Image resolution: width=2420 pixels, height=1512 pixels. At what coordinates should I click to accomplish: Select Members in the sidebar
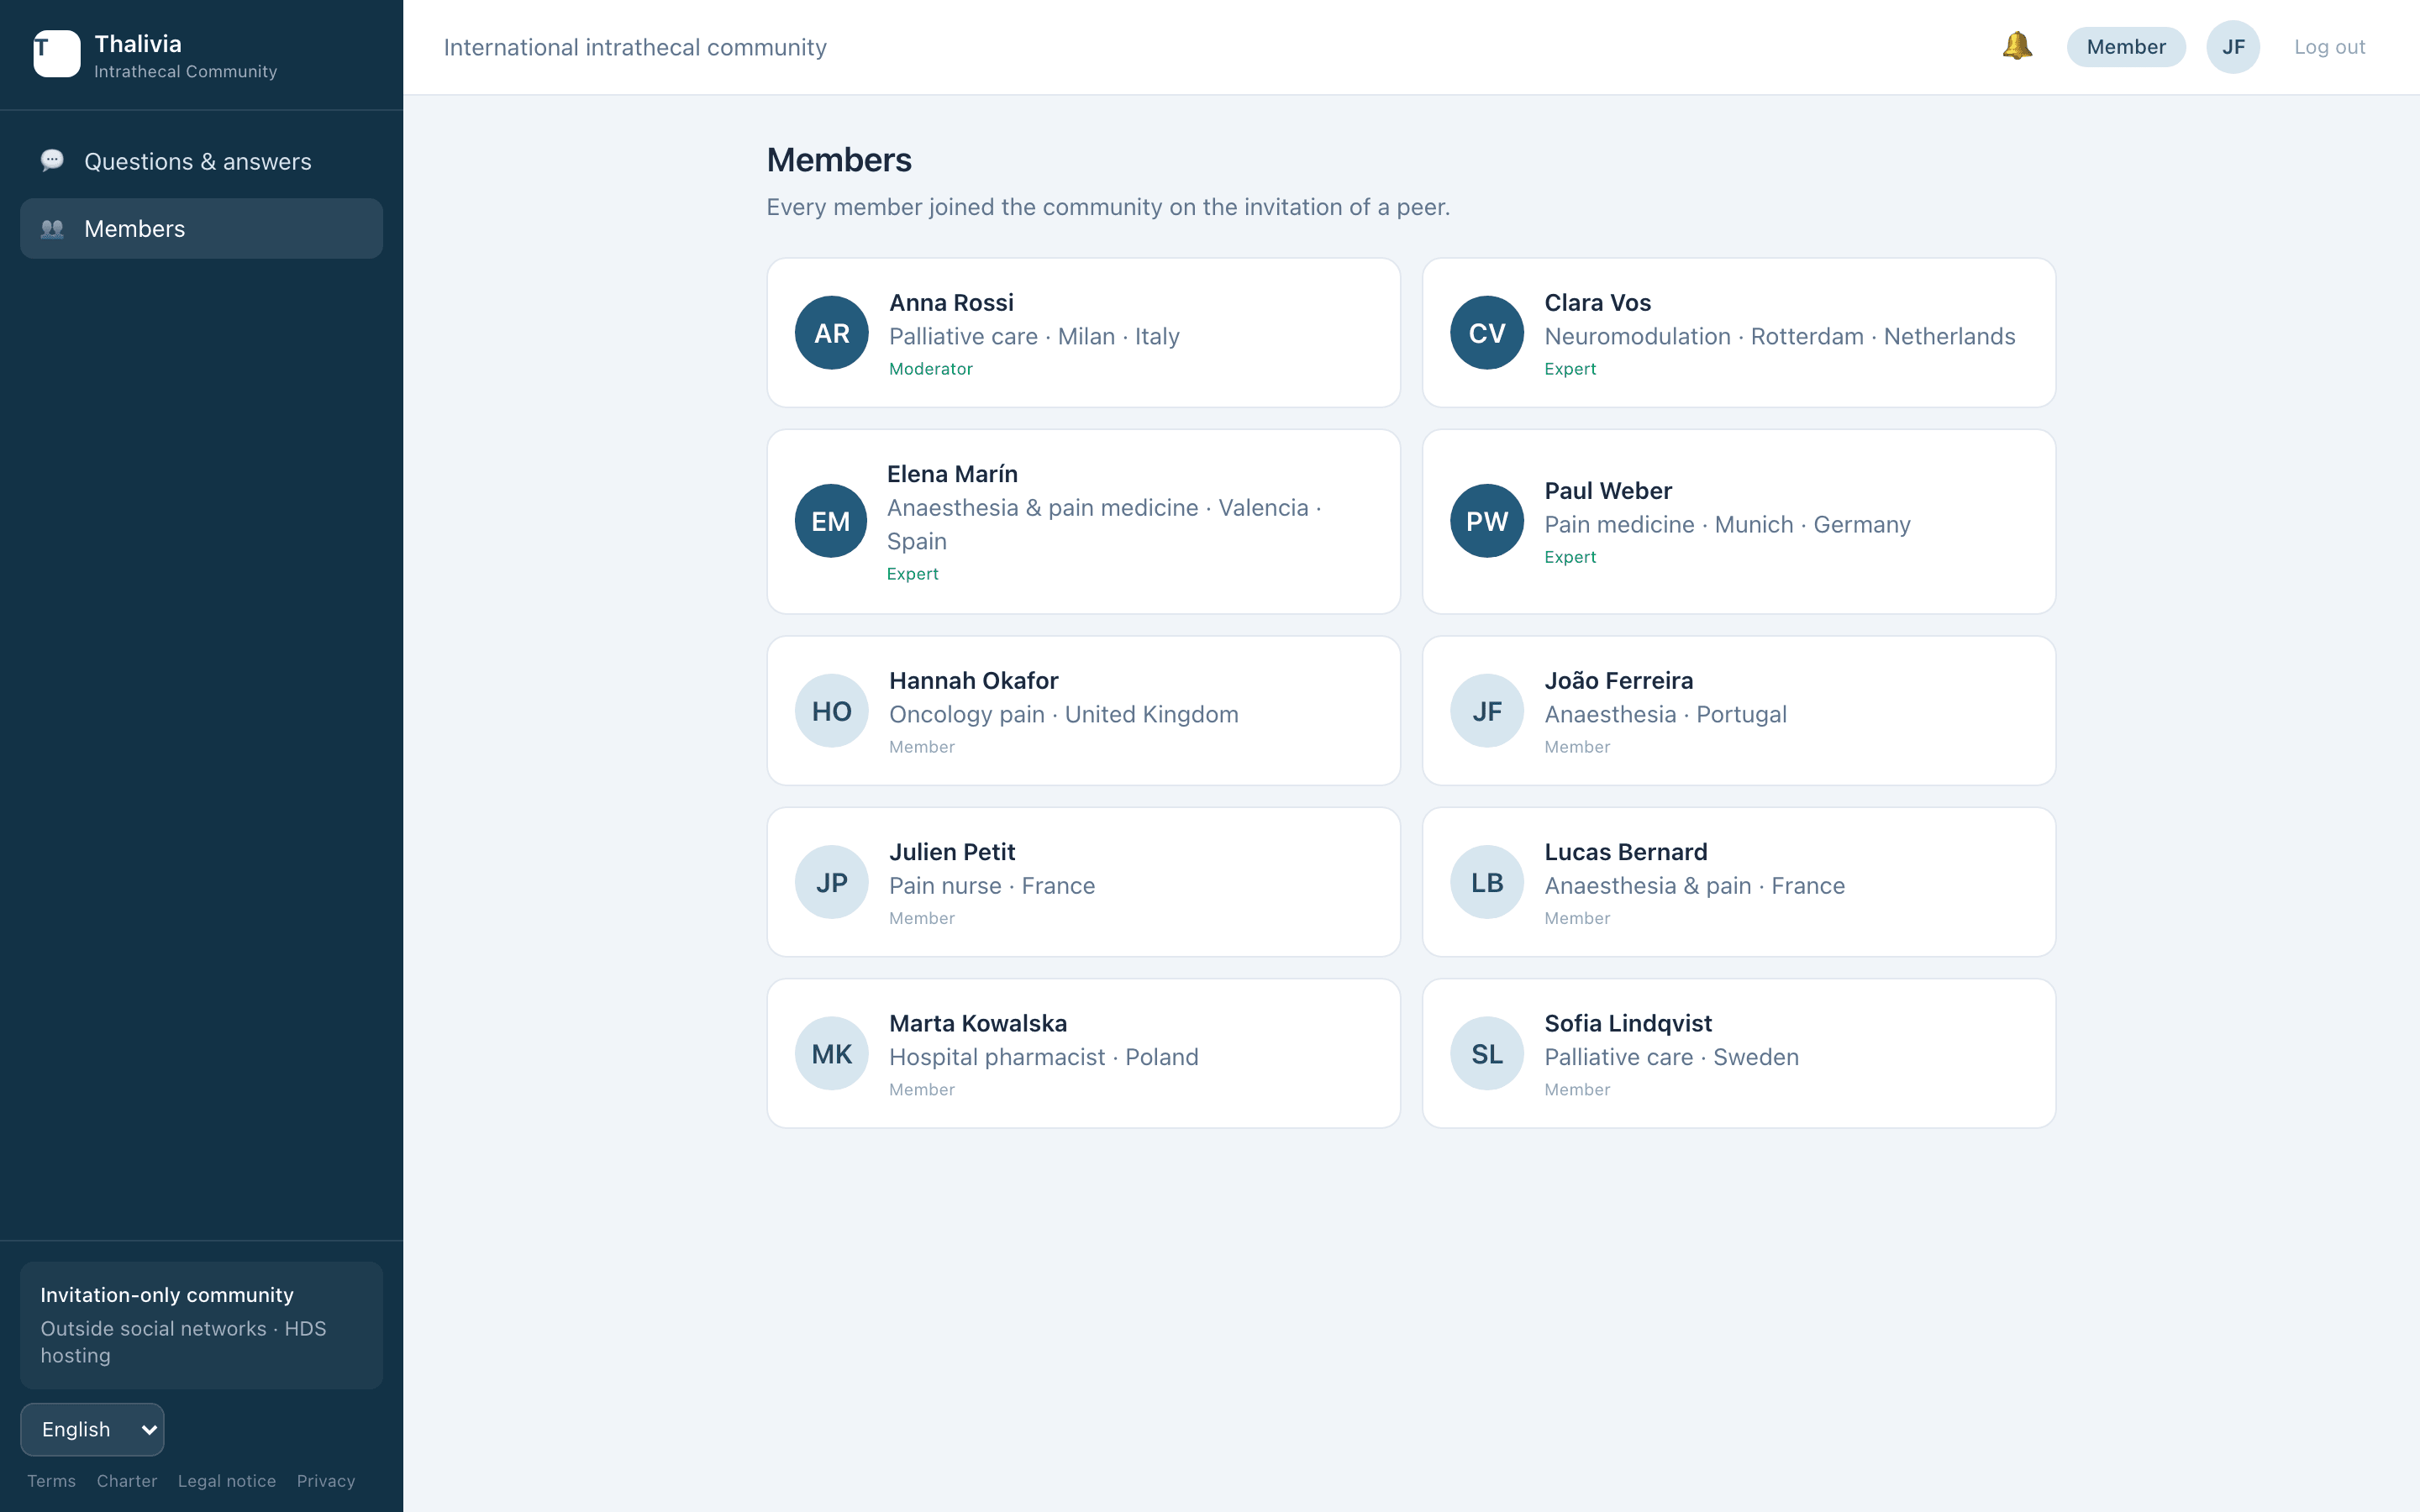(201, 229)
